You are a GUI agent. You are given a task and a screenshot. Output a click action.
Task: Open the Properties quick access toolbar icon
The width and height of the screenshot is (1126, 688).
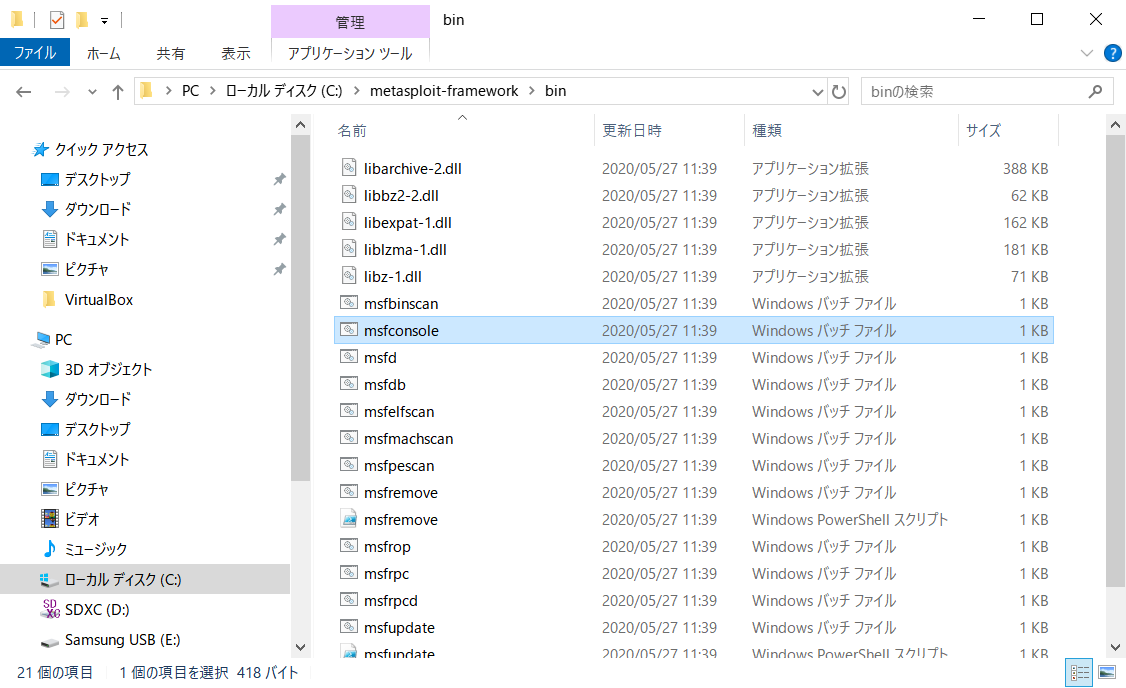[57, 20]
